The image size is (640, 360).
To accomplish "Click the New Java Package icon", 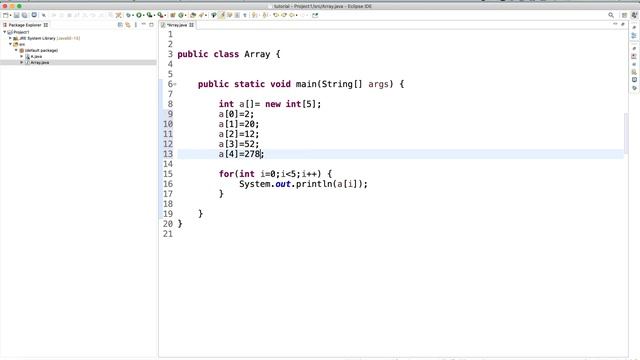I will pos(173,15).
